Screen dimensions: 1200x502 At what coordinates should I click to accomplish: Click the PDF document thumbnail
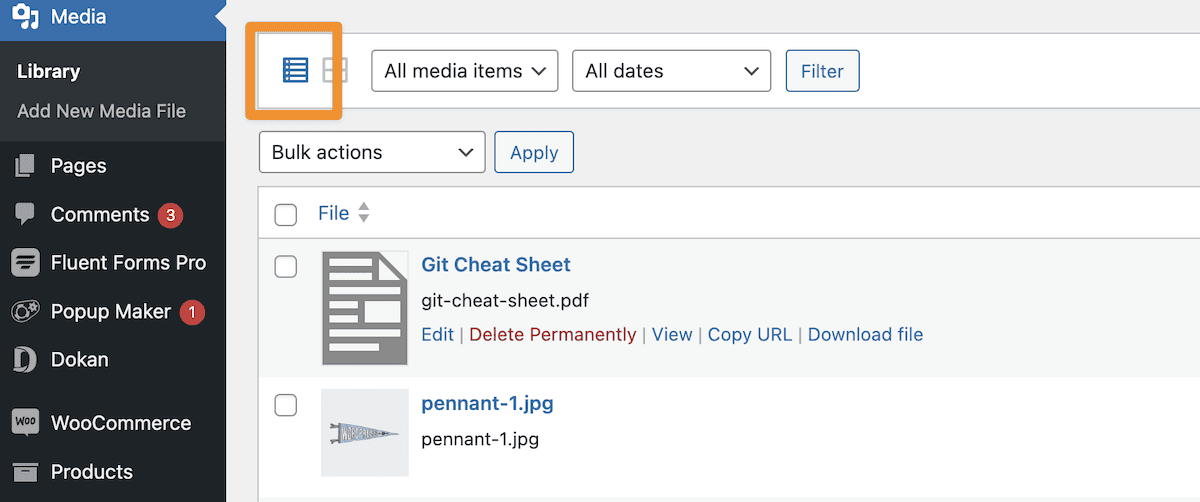pyautogui.click(x=365, y=308)
